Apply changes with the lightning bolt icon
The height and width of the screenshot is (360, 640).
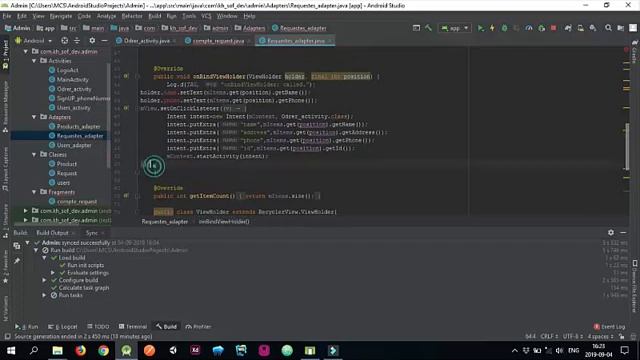click(x=492, y=28)
